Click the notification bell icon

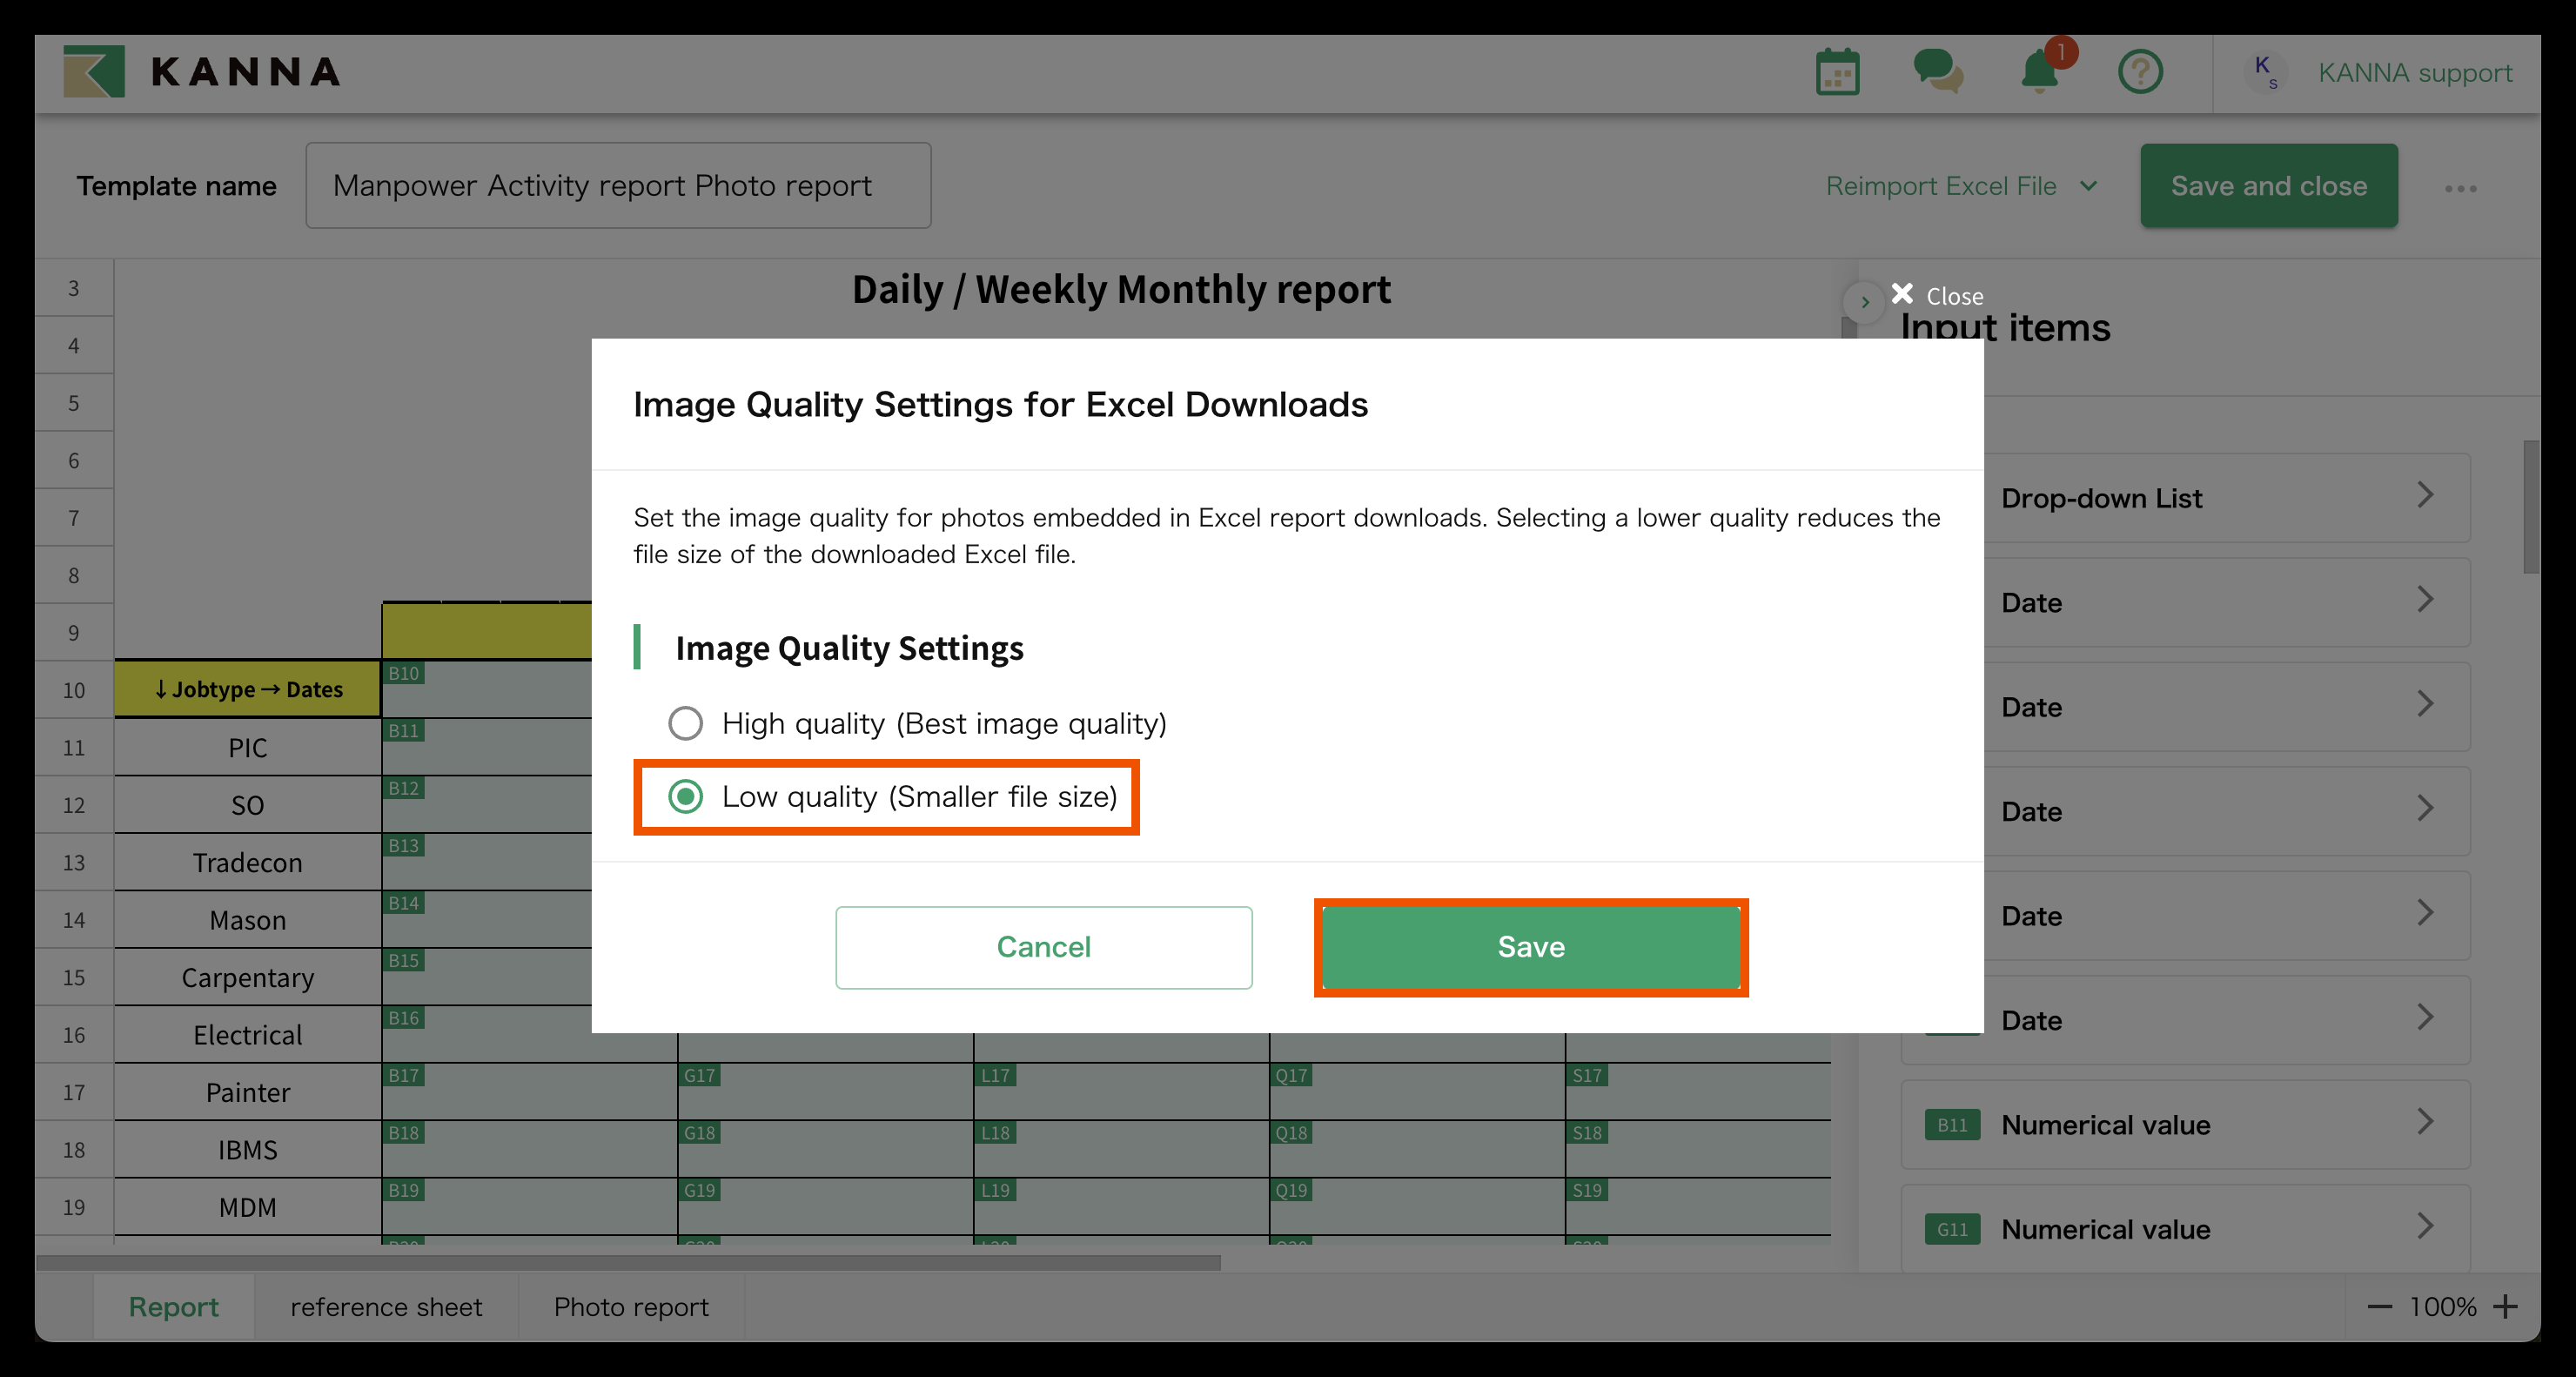[2039, 72]
